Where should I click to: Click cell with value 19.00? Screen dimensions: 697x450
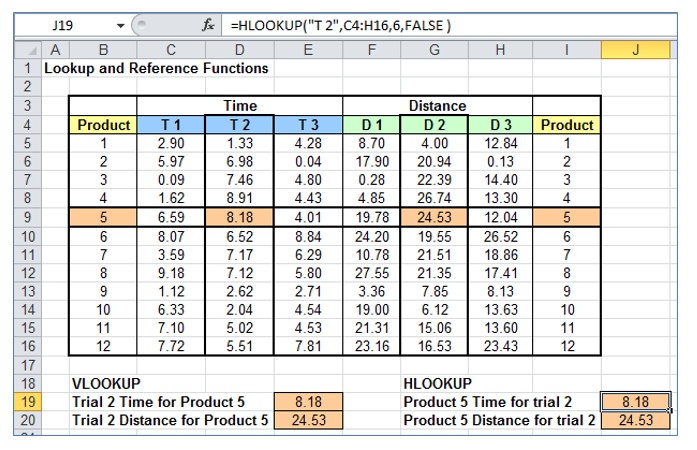(x=372, y=309)
